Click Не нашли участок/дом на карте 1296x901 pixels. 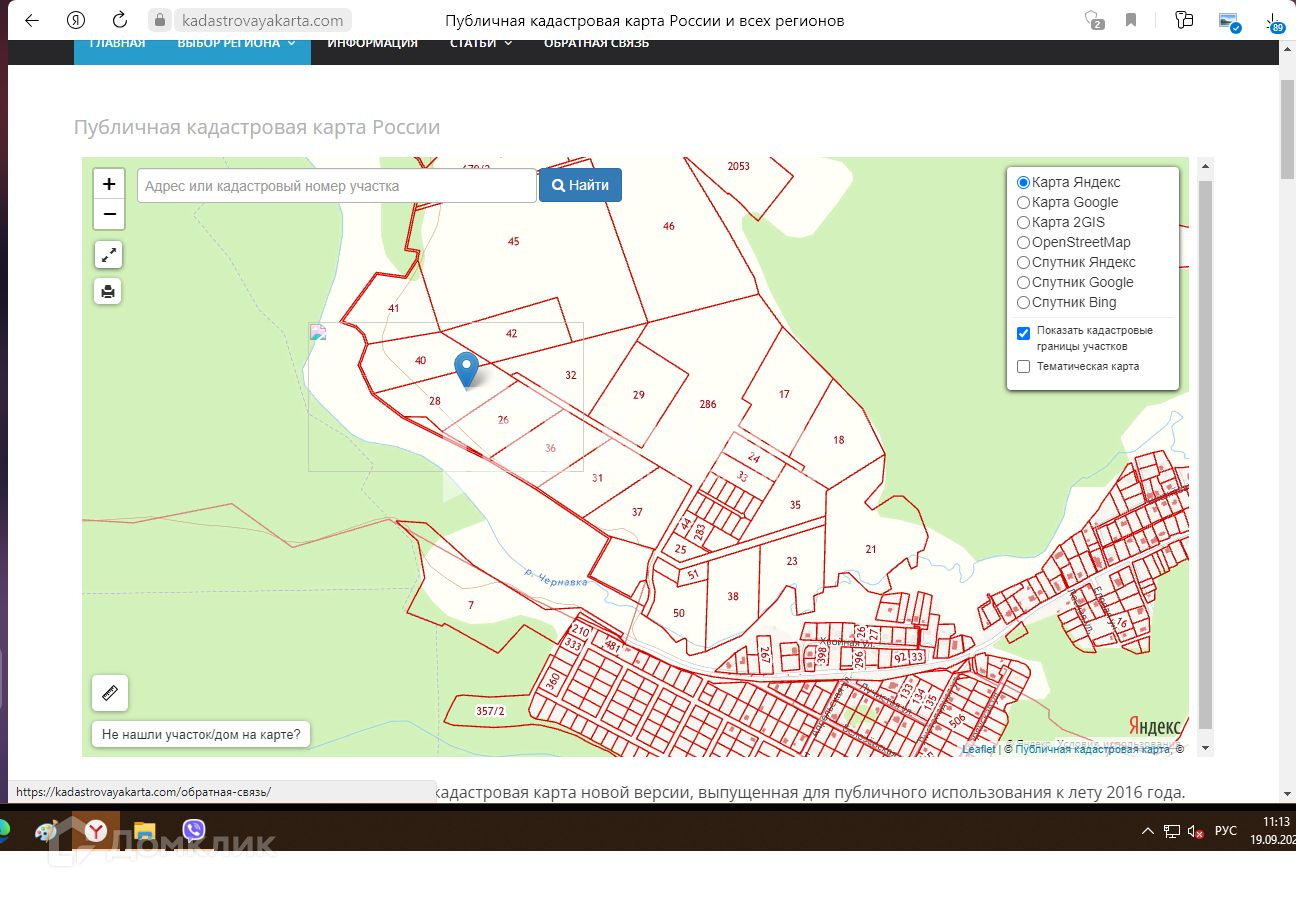[x=200, y=734]
